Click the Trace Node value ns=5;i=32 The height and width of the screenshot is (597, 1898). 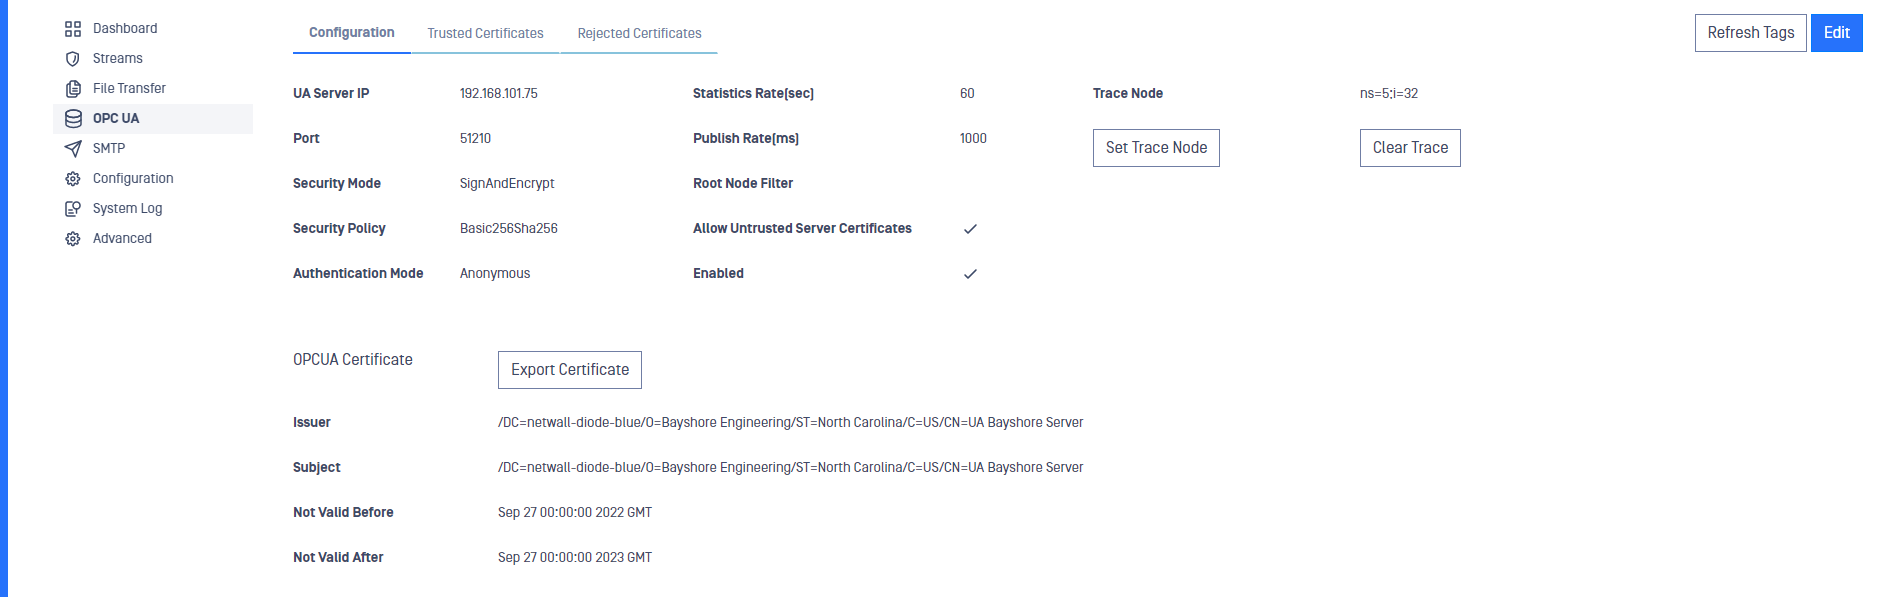click(x=1389, y=93)
